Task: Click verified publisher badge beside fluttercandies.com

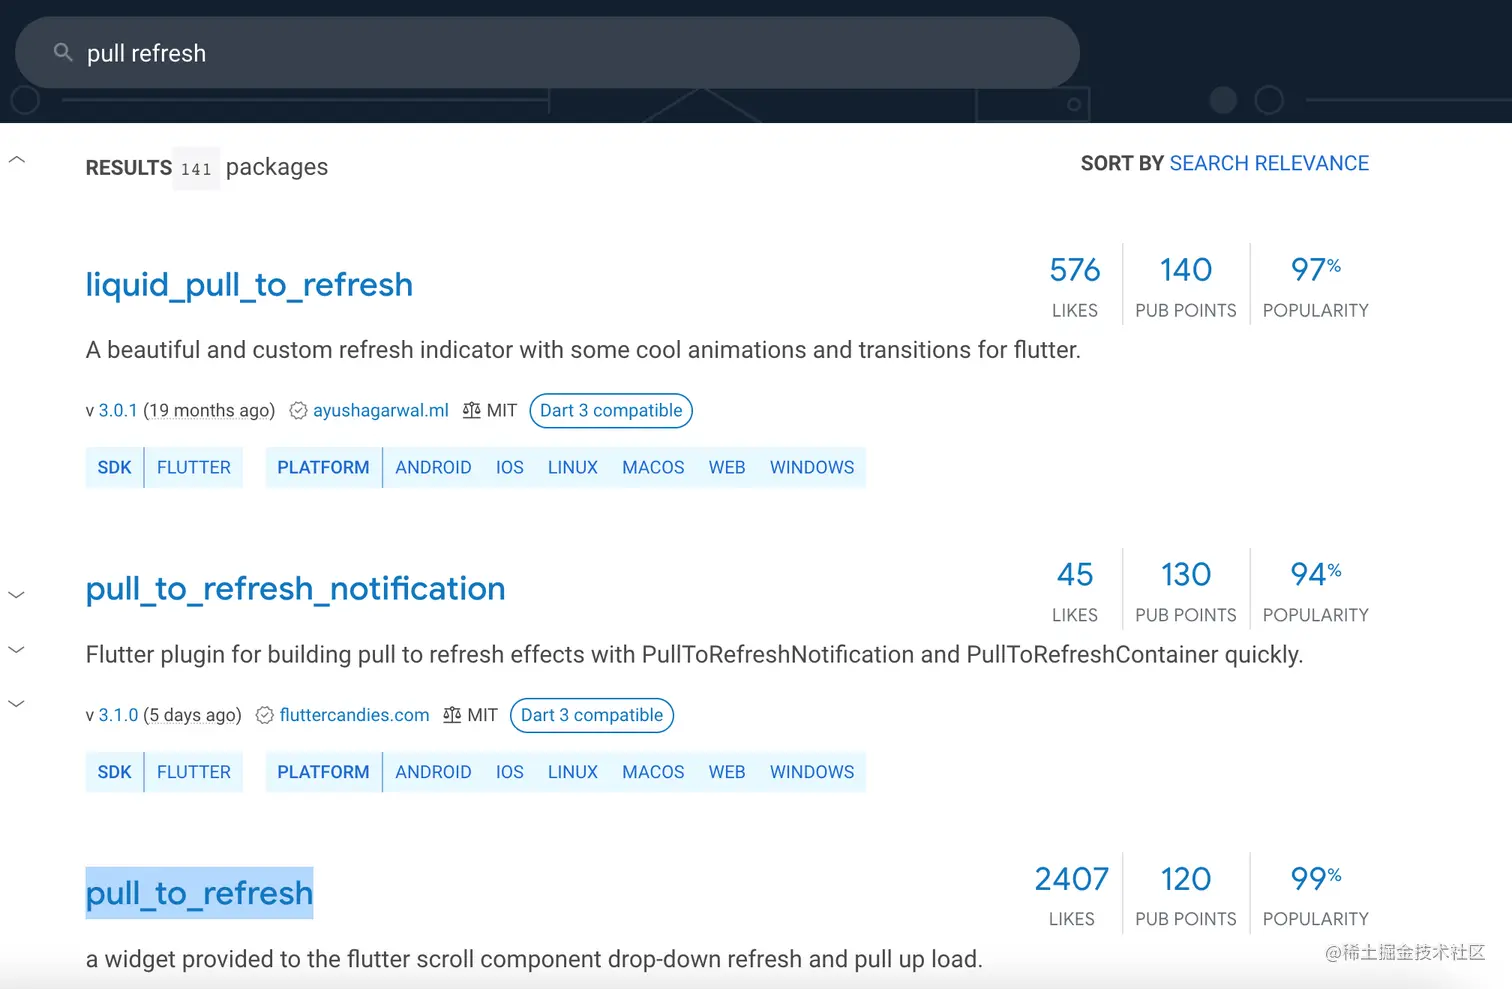Action: tap(265, 716)
